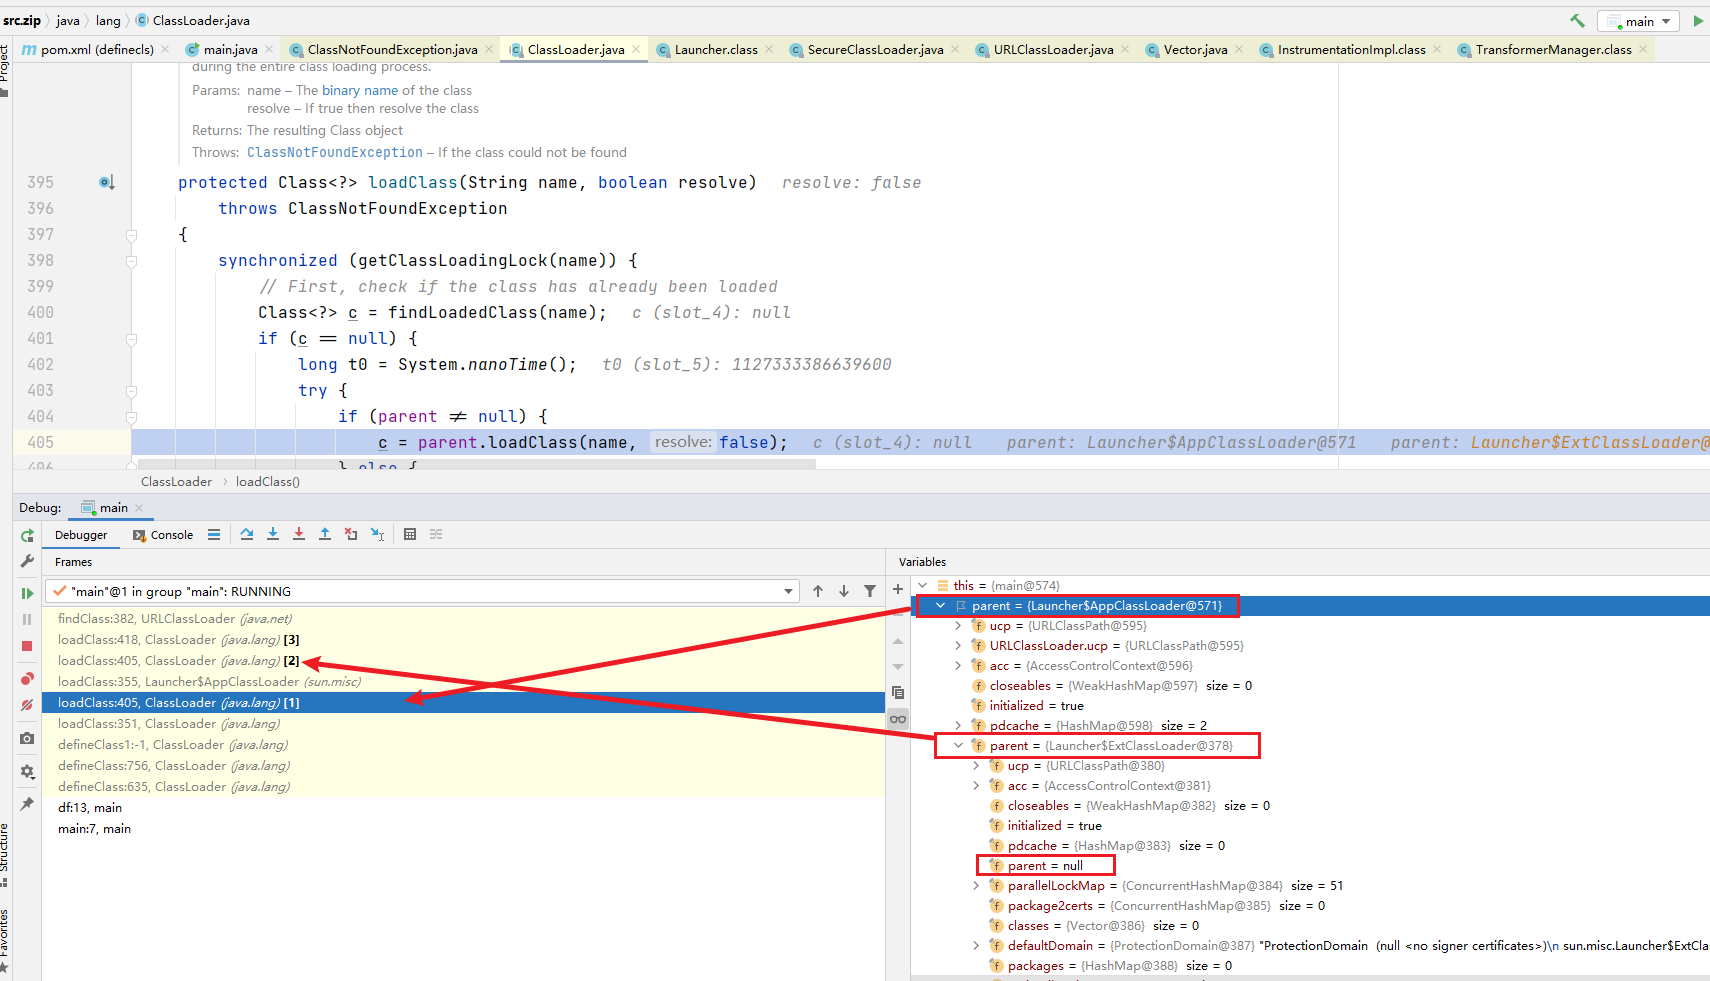This screenshot has height=981, width=1710.
Task: Click ClassNotFoundException link in Throws doc
Action: 335,152
